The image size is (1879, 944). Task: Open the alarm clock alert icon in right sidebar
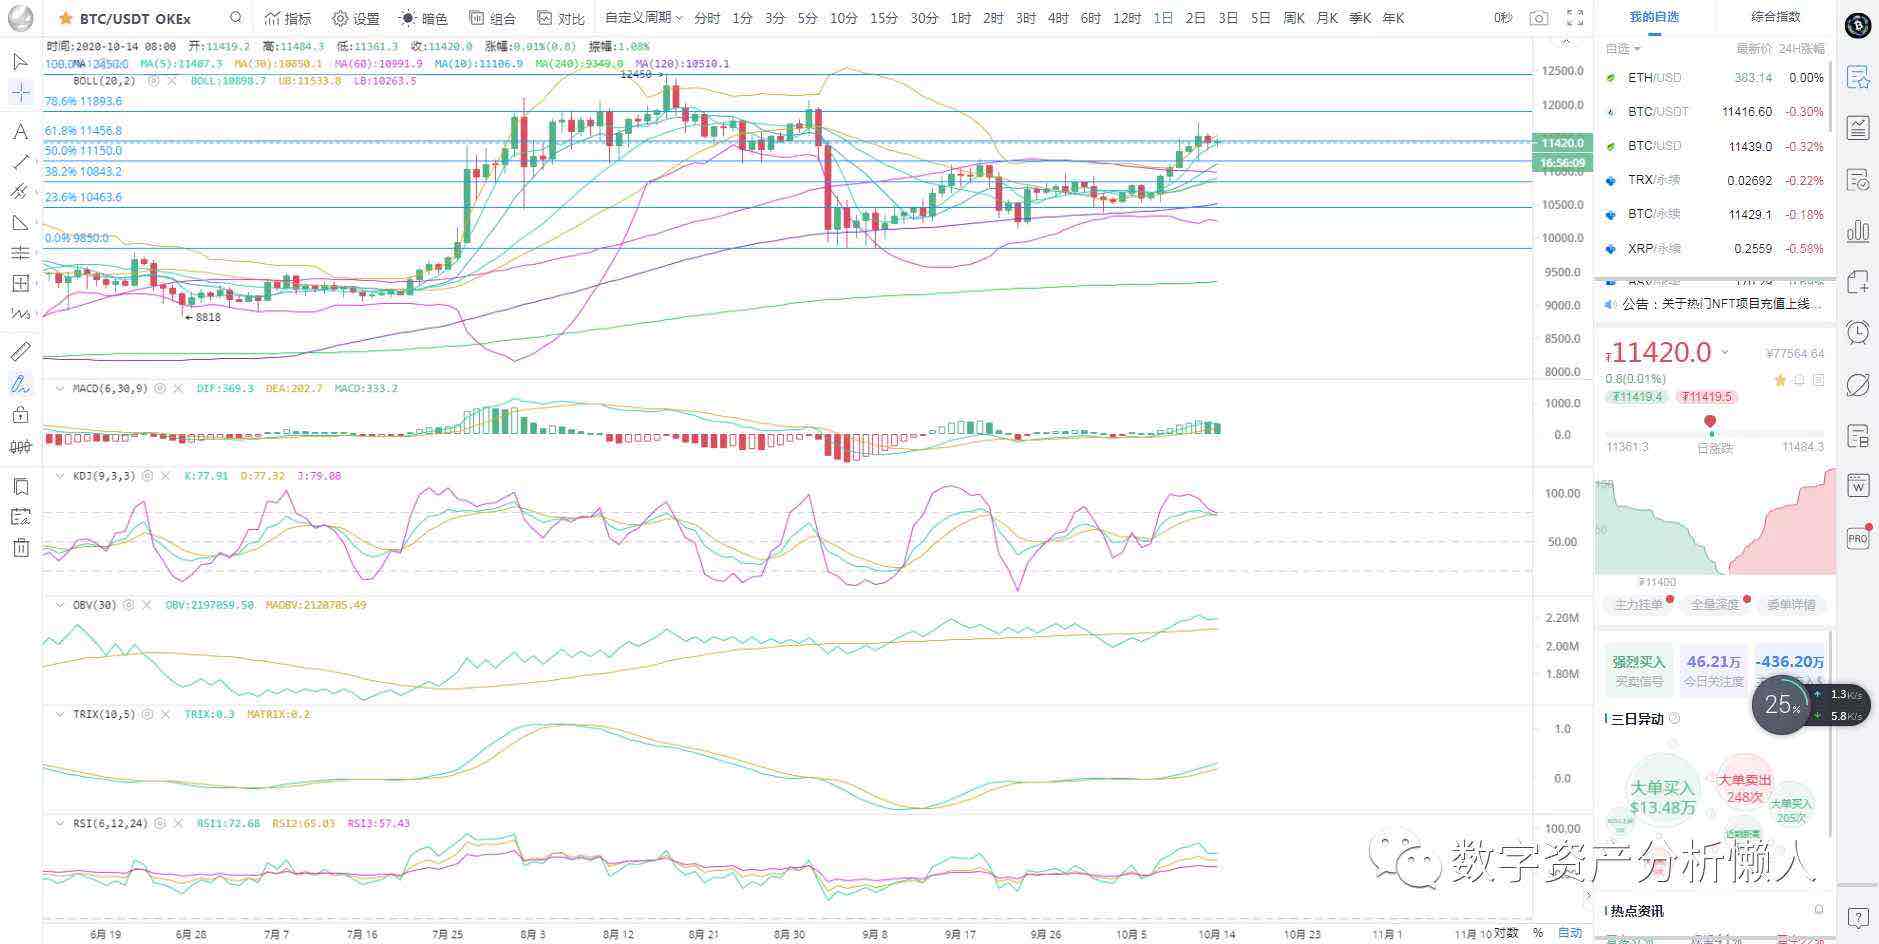point(1858,333)
